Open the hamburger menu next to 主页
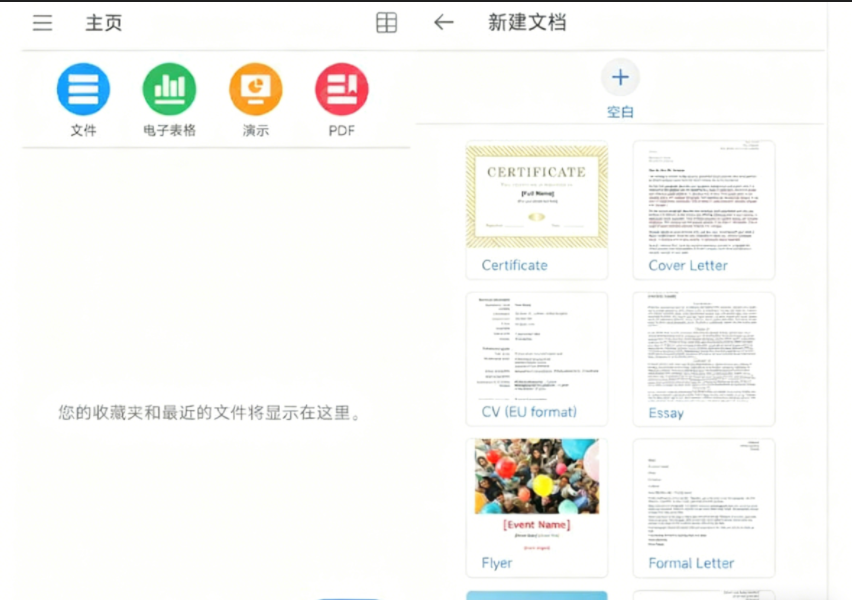The width and height of the screenshot is (852, 600). [41, 22]
